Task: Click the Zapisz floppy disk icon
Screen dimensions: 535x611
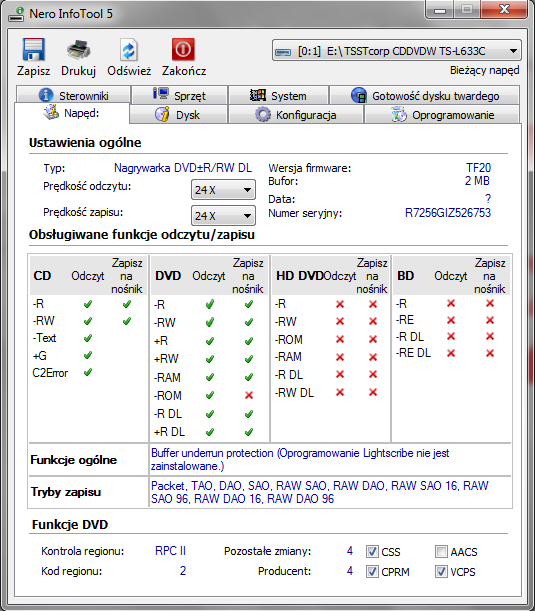Action: click(x=34, y=49)
